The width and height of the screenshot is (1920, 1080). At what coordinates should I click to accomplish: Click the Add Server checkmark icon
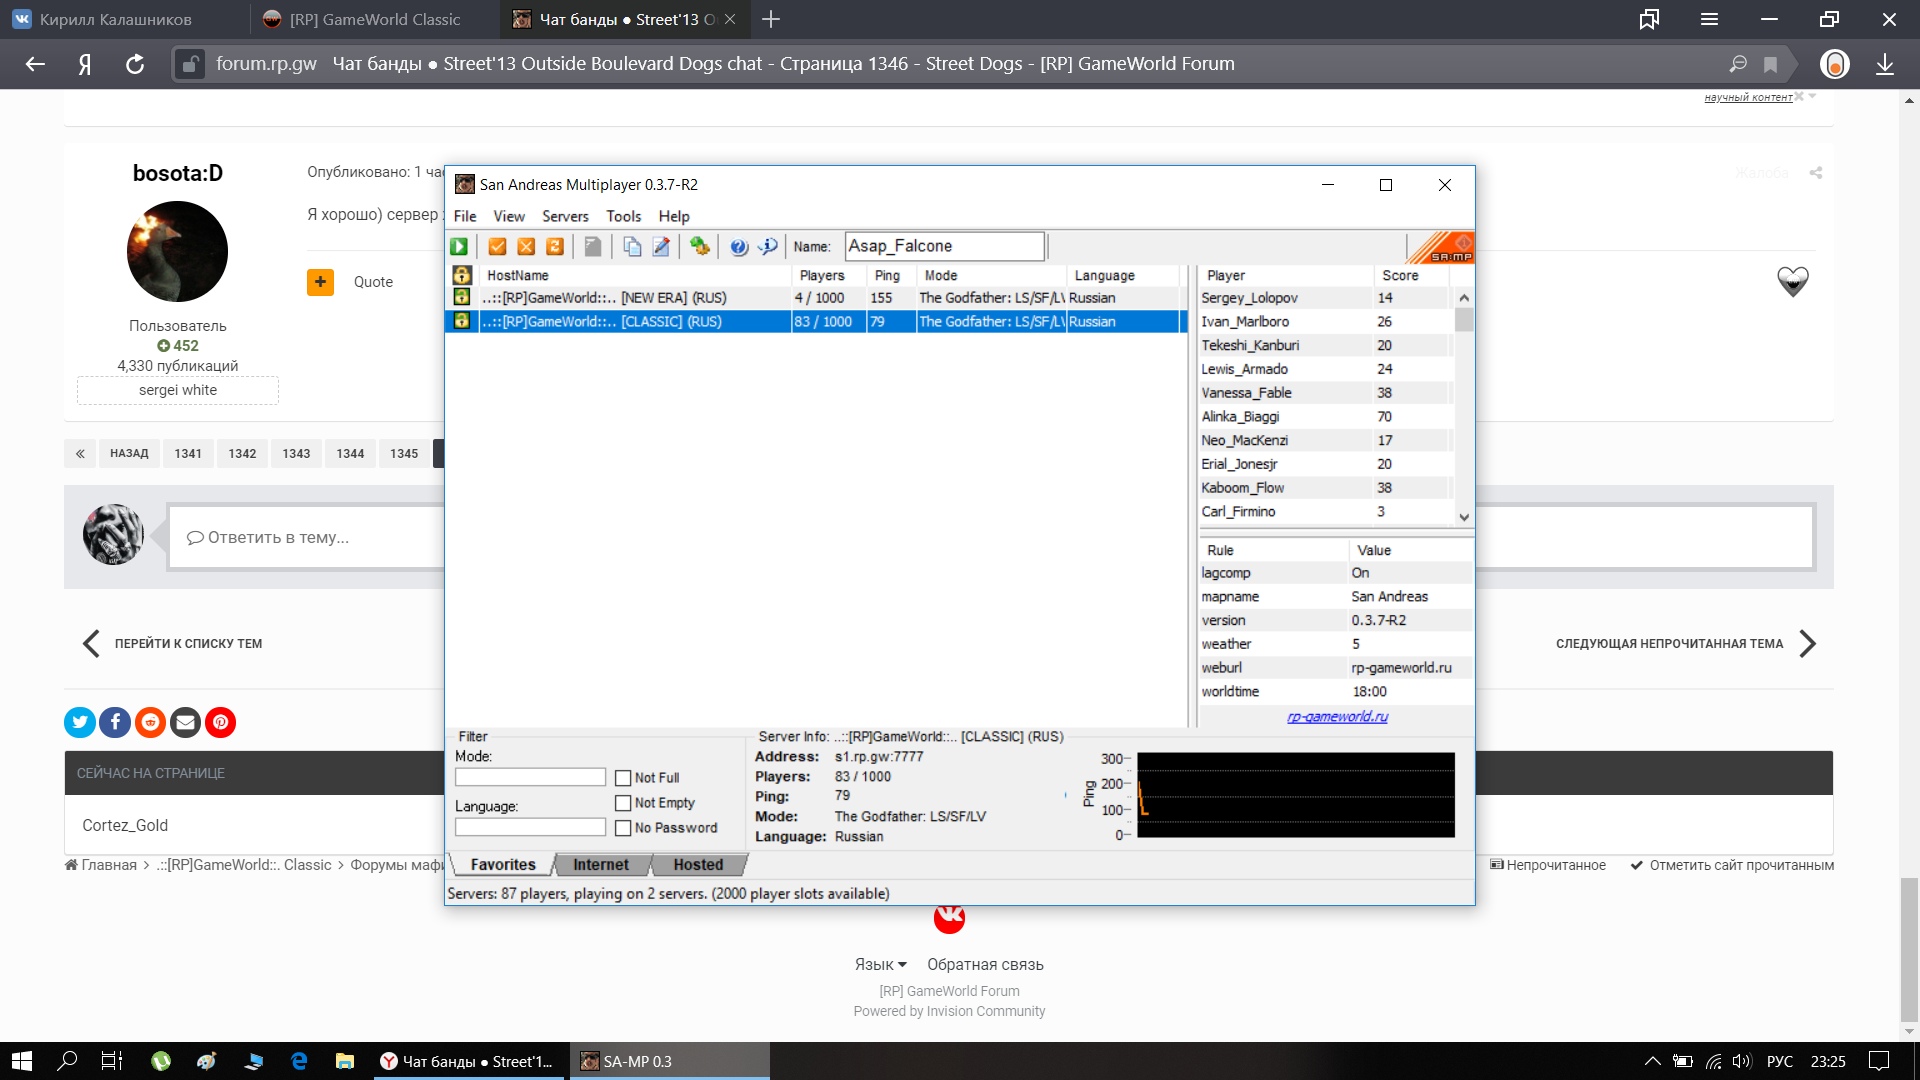click(x=497, y=246)
